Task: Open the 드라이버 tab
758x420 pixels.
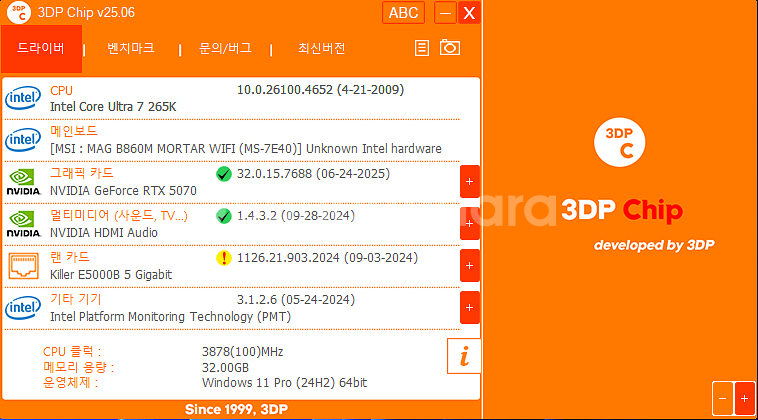Action: point(41,48)
